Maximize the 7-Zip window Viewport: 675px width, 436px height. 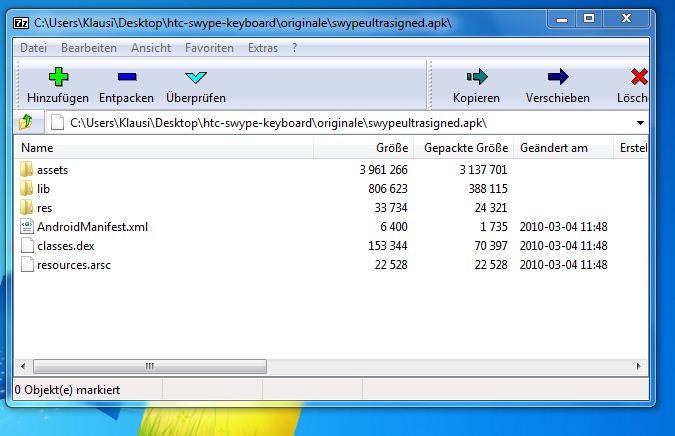coord(589,19)
